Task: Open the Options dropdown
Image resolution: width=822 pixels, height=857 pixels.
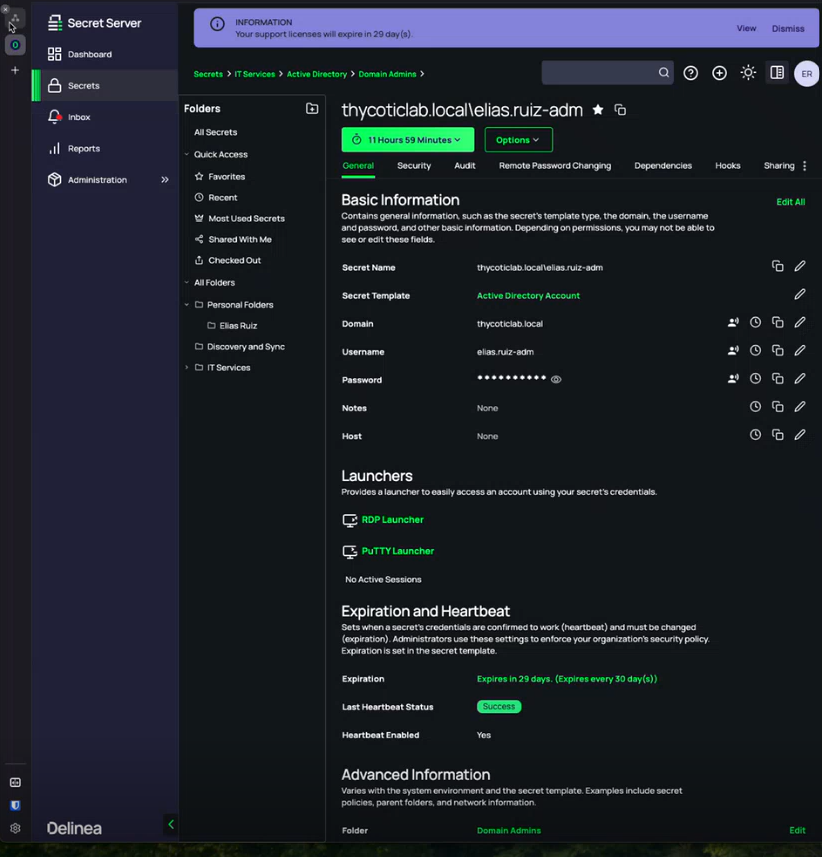Action: [518, 140]
